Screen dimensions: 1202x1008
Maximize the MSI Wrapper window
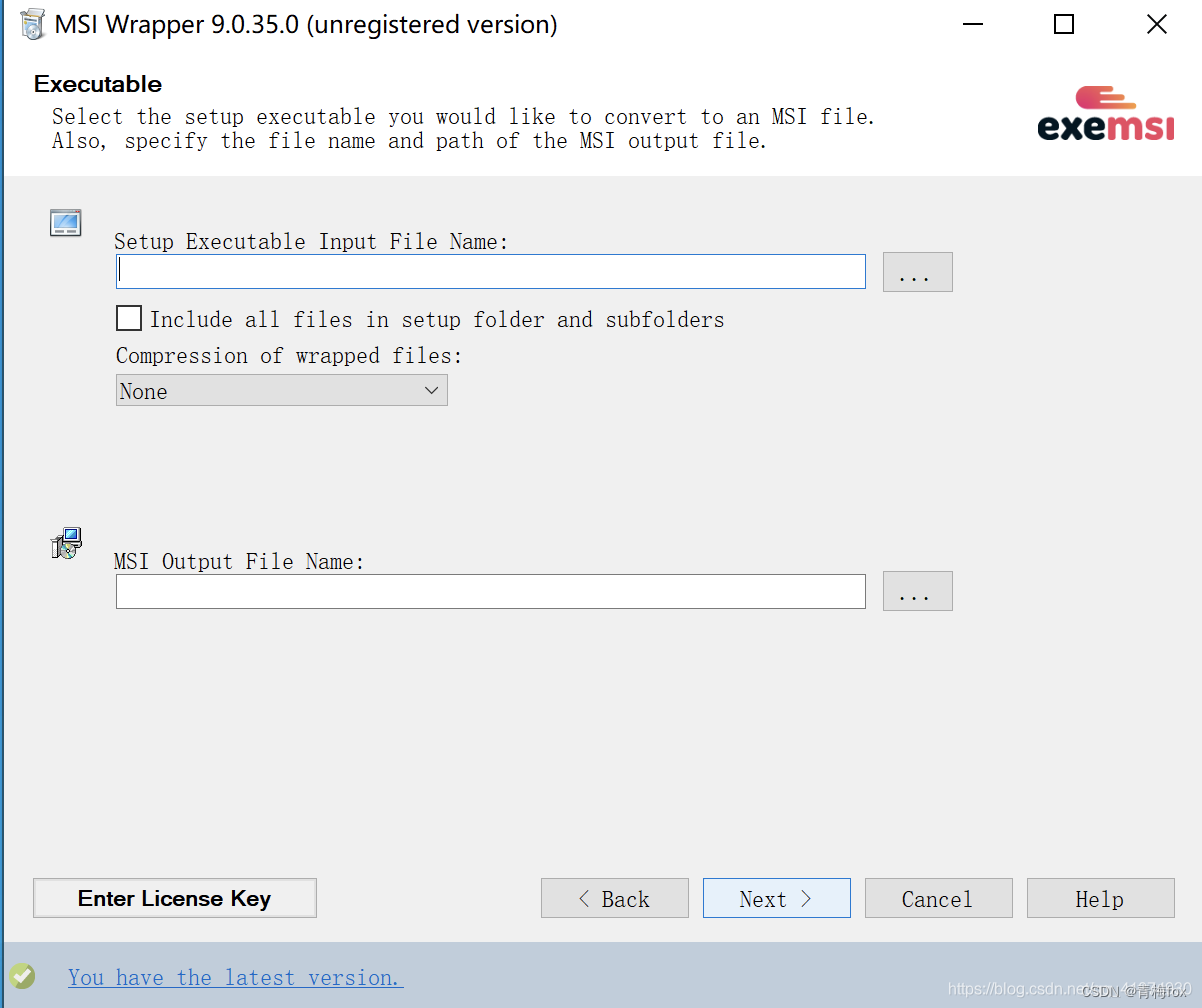pos(1064,24)
